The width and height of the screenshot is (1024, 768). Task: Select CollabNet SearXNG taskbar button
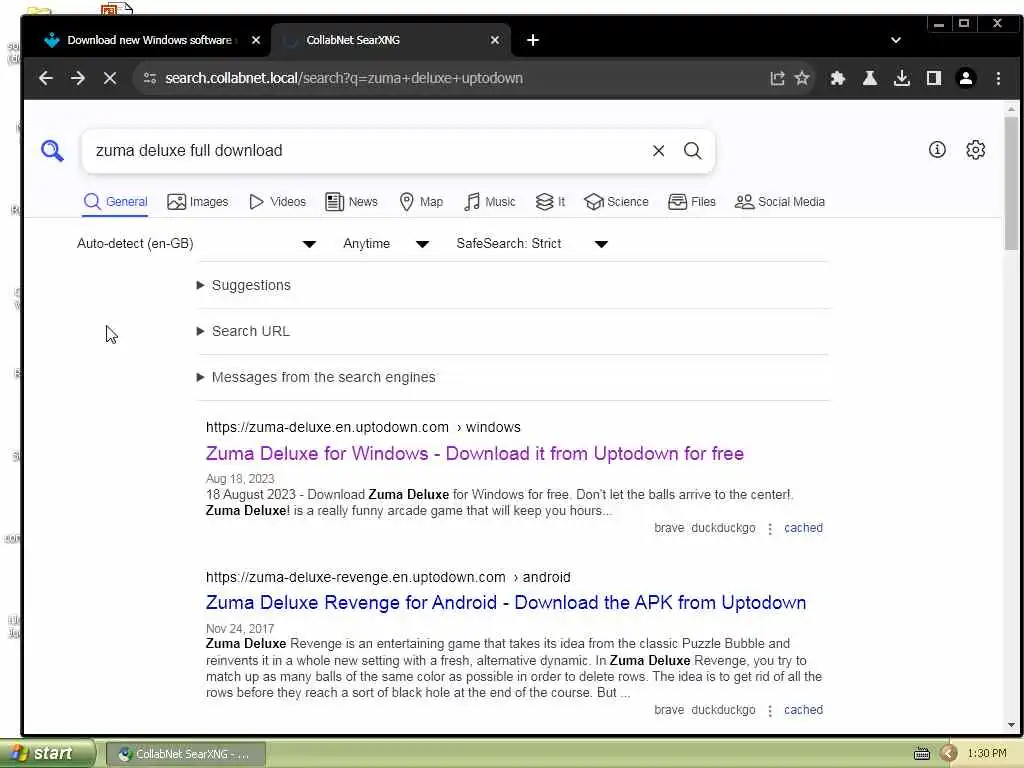click(185, 754)
